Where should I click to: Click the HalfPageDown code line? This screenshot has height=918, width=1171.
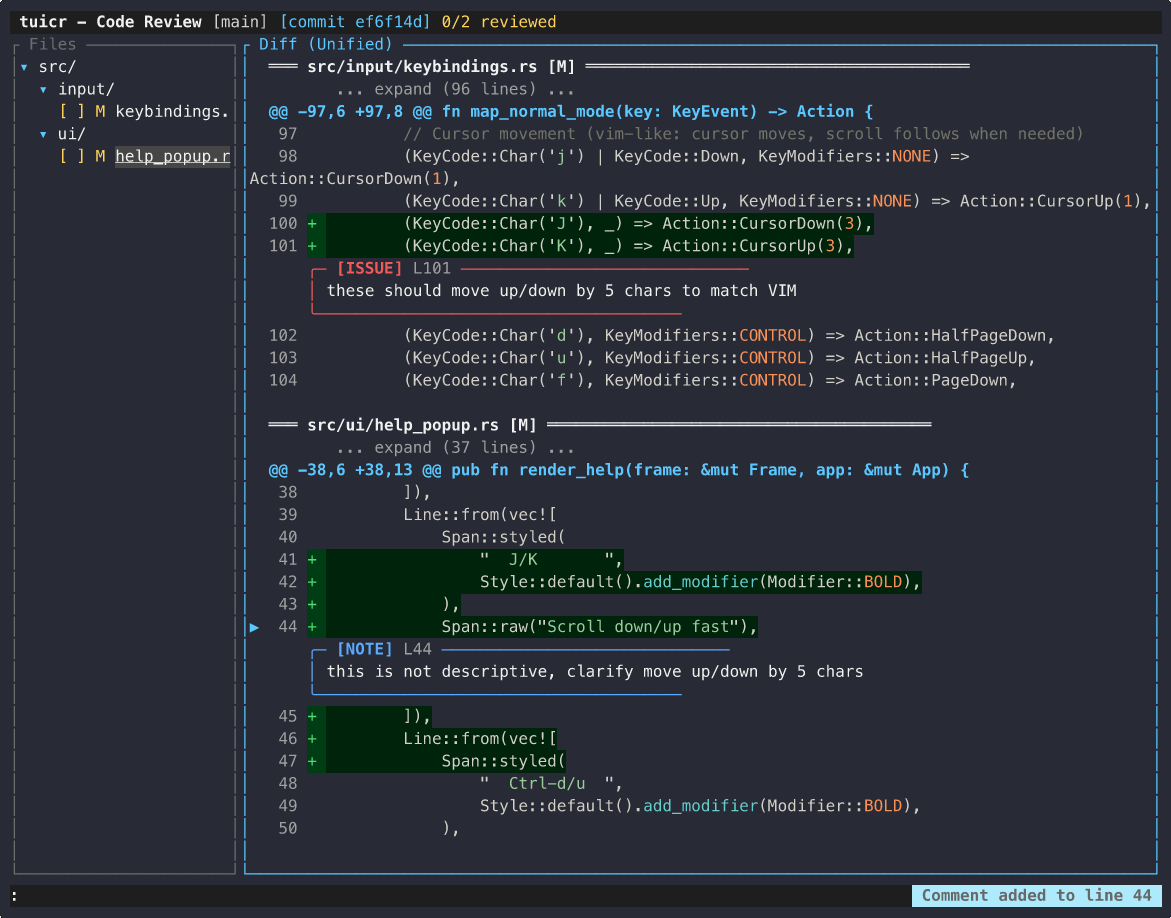pos(730,335)
